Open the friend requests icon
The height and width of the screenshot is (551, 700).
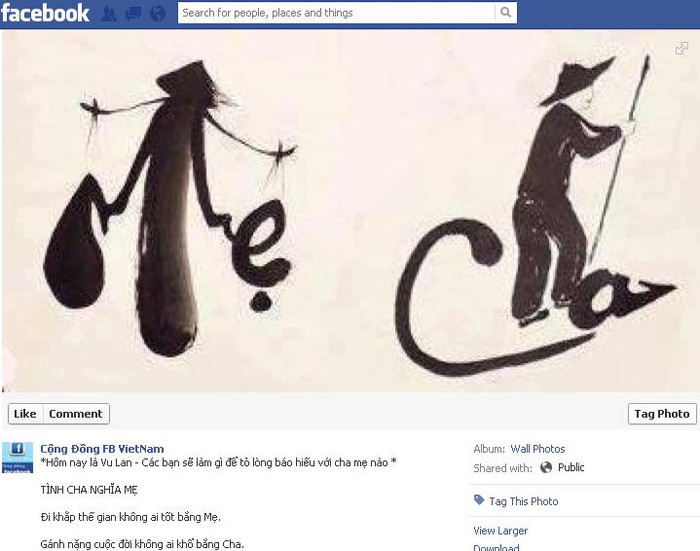click(x=109, y=14)
